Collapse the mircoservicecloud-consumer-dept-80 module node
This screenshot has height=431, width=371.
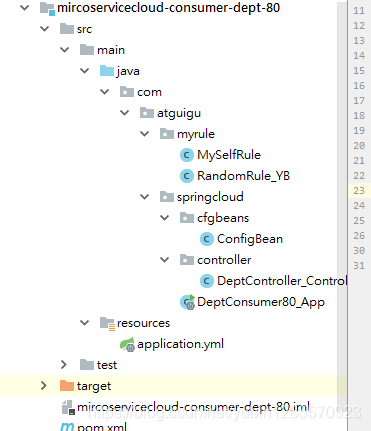tap(25, 7)
